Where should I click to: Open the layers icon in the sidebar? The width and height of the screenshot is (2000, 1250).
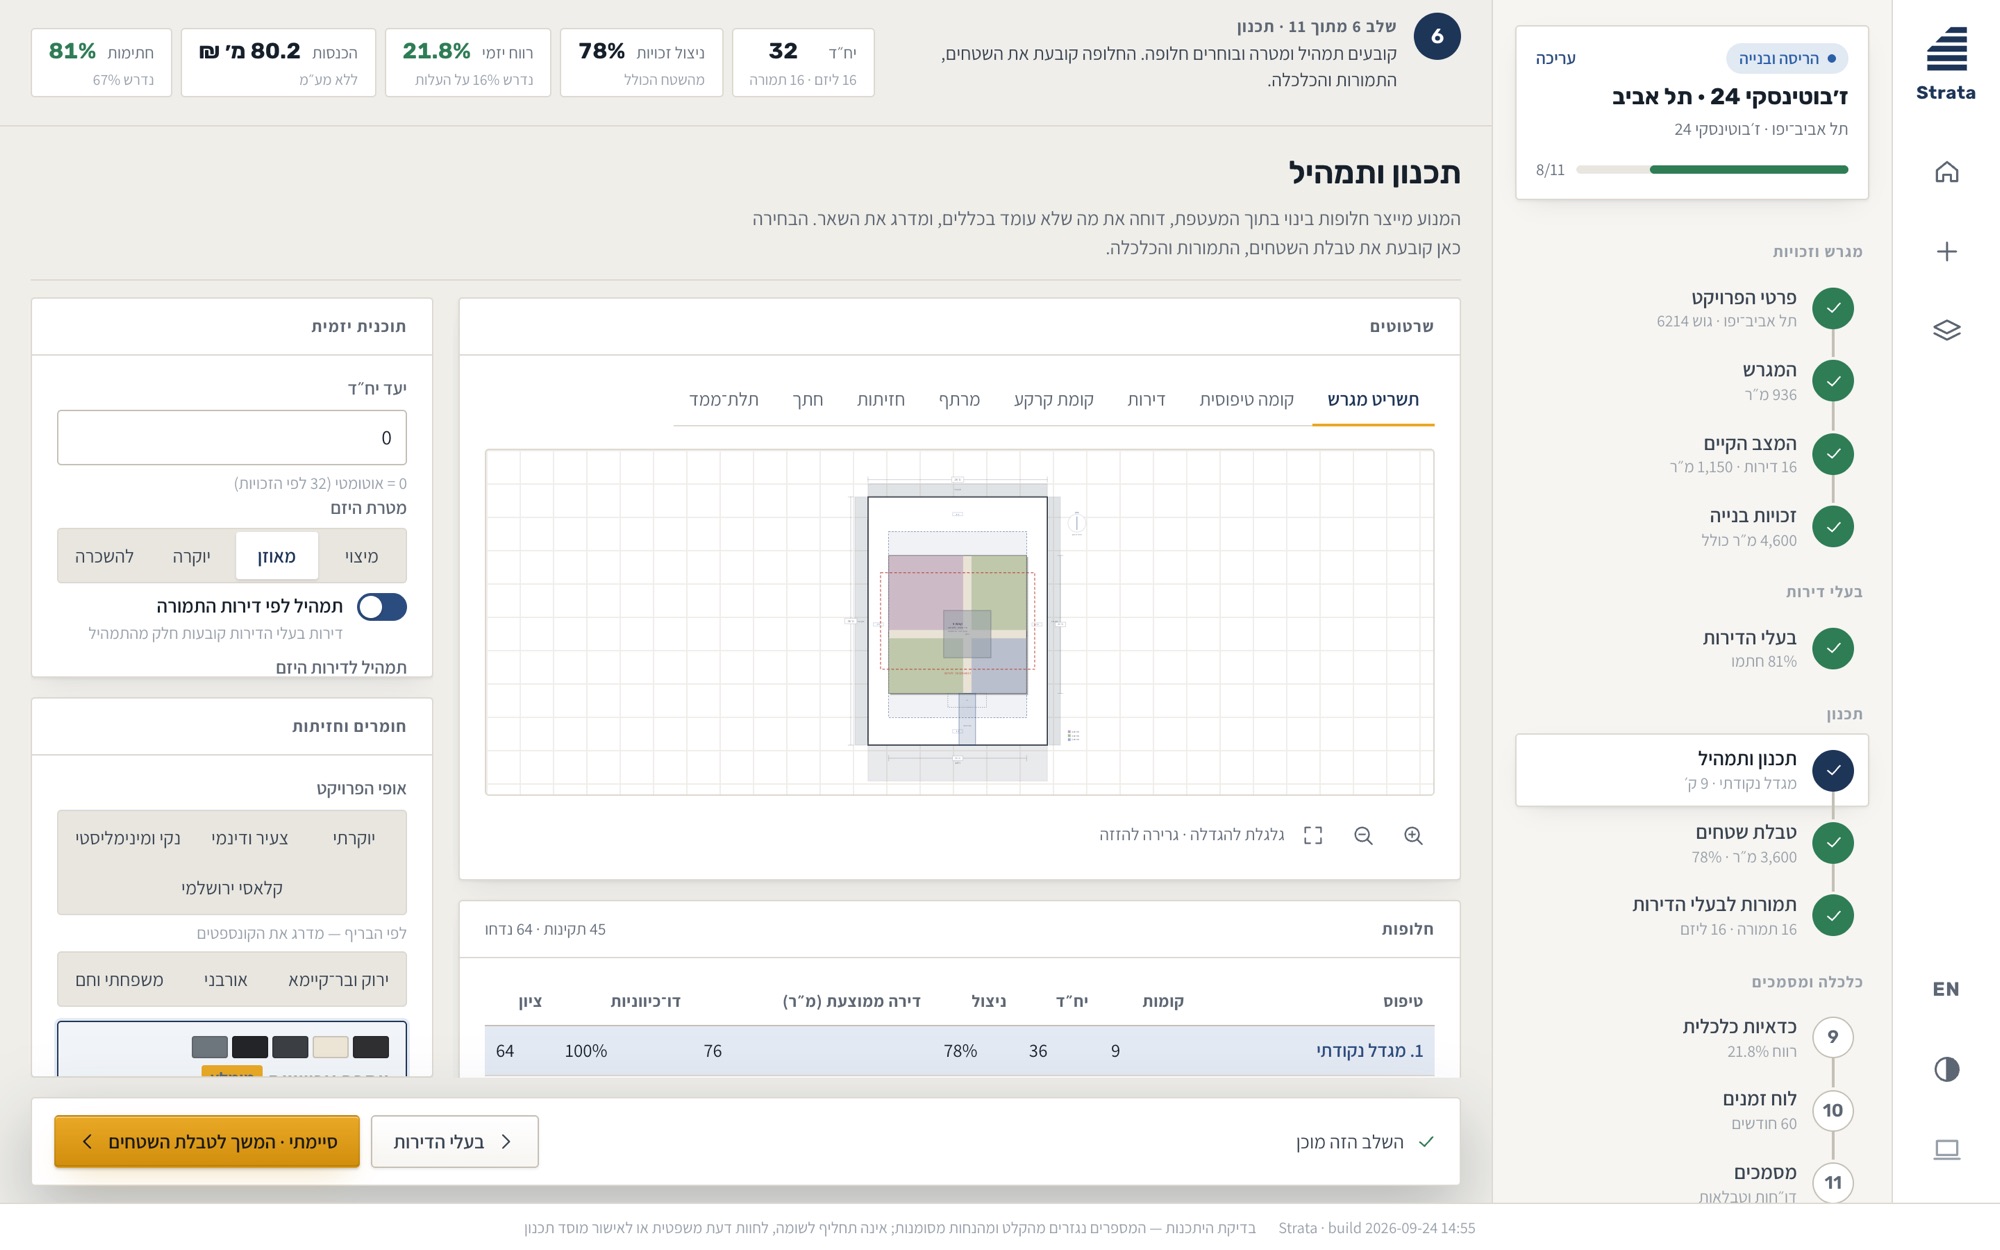[1946, 330]
